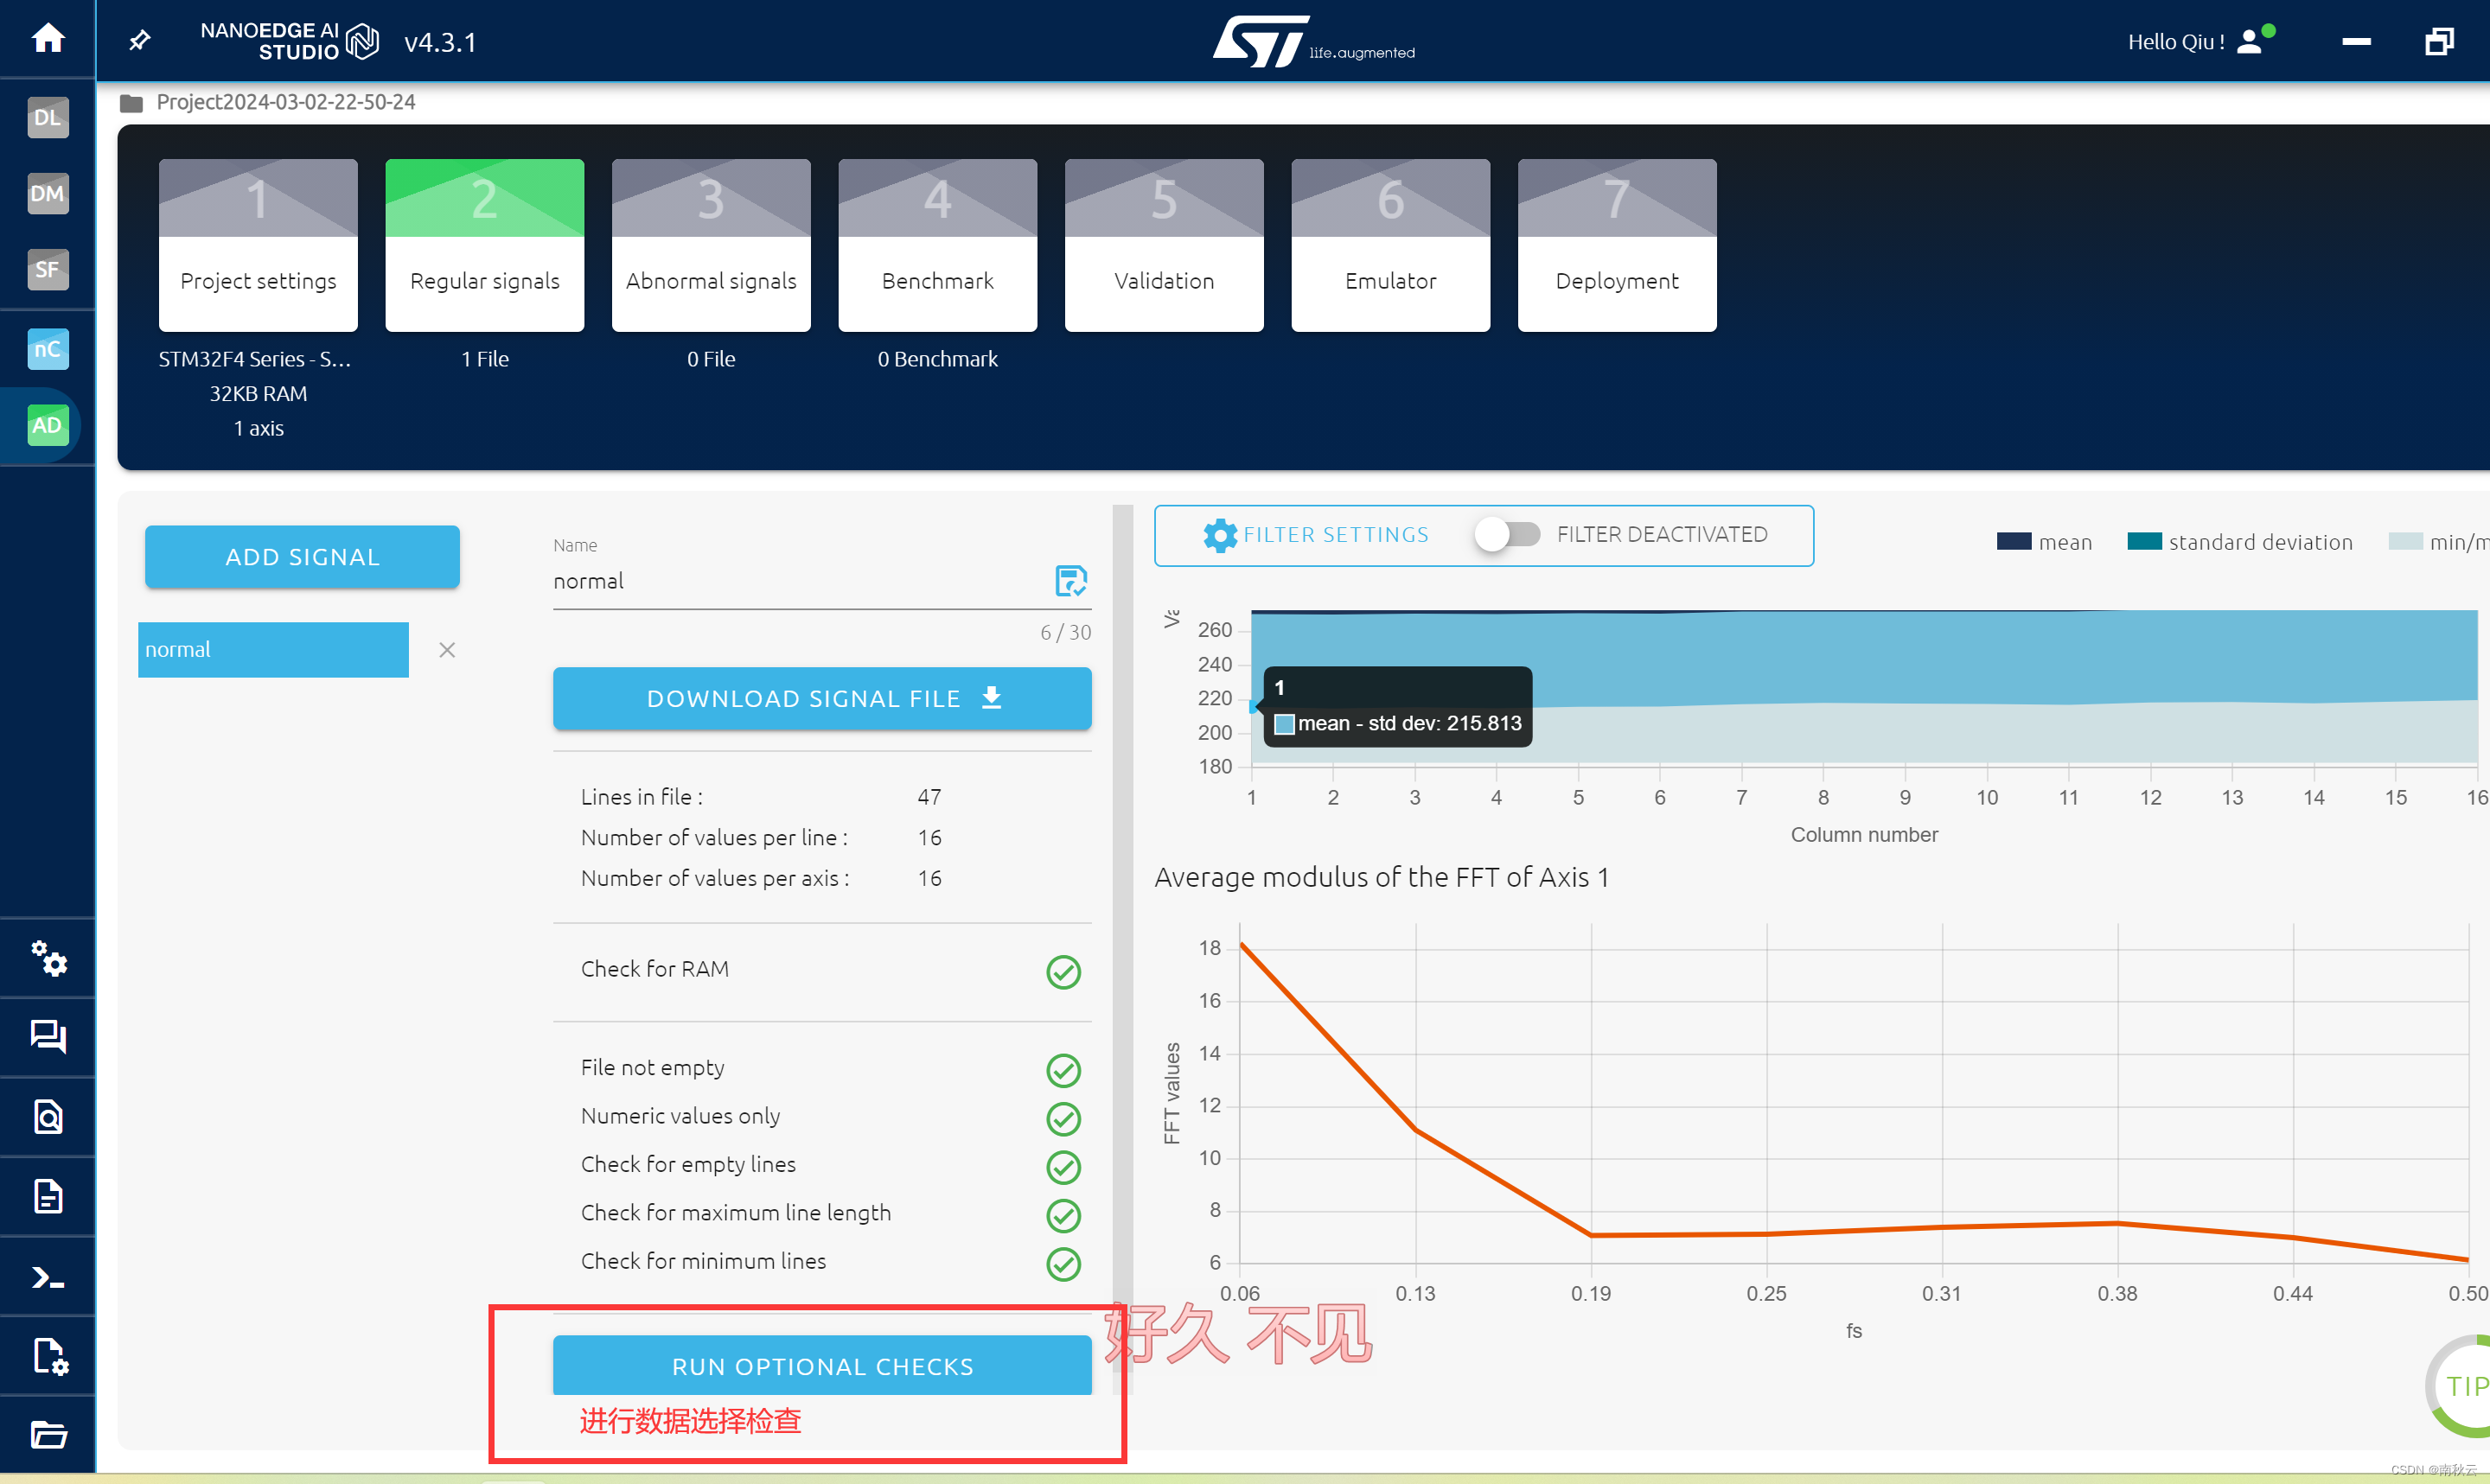Open the Abnormal signals step
2490x1484 pixels.
pyautogui.click(x=711, y=245)
